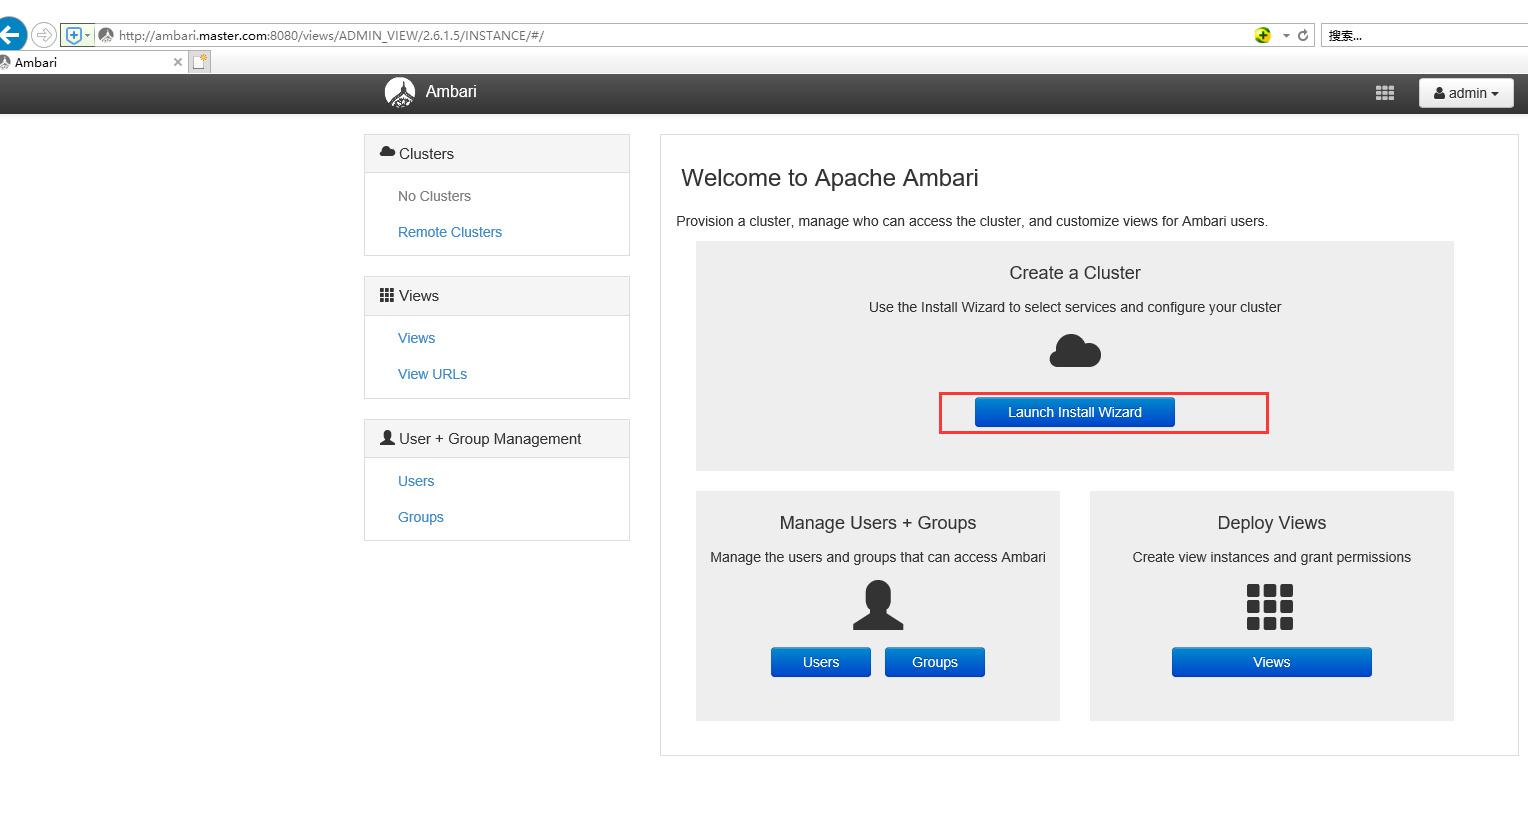
Task: Click the Ambari logo icon in header
Action: pyautogui.click(x=400, y=92)
